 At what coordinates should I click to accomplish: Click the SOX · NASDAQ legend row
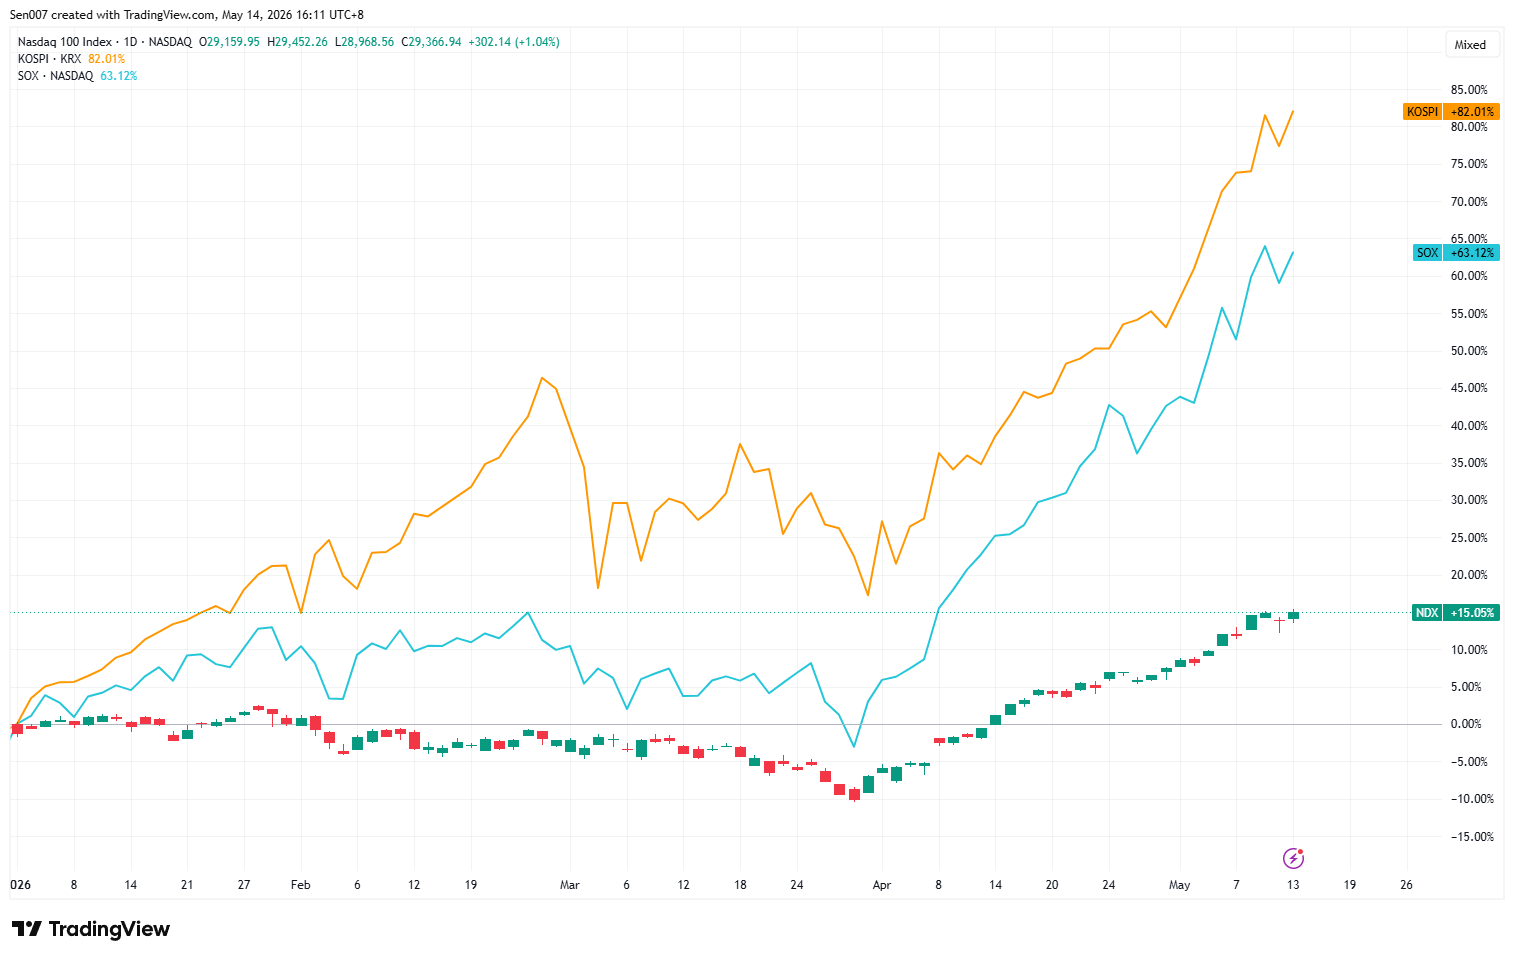pyautogui.click(x=77, y=76)
